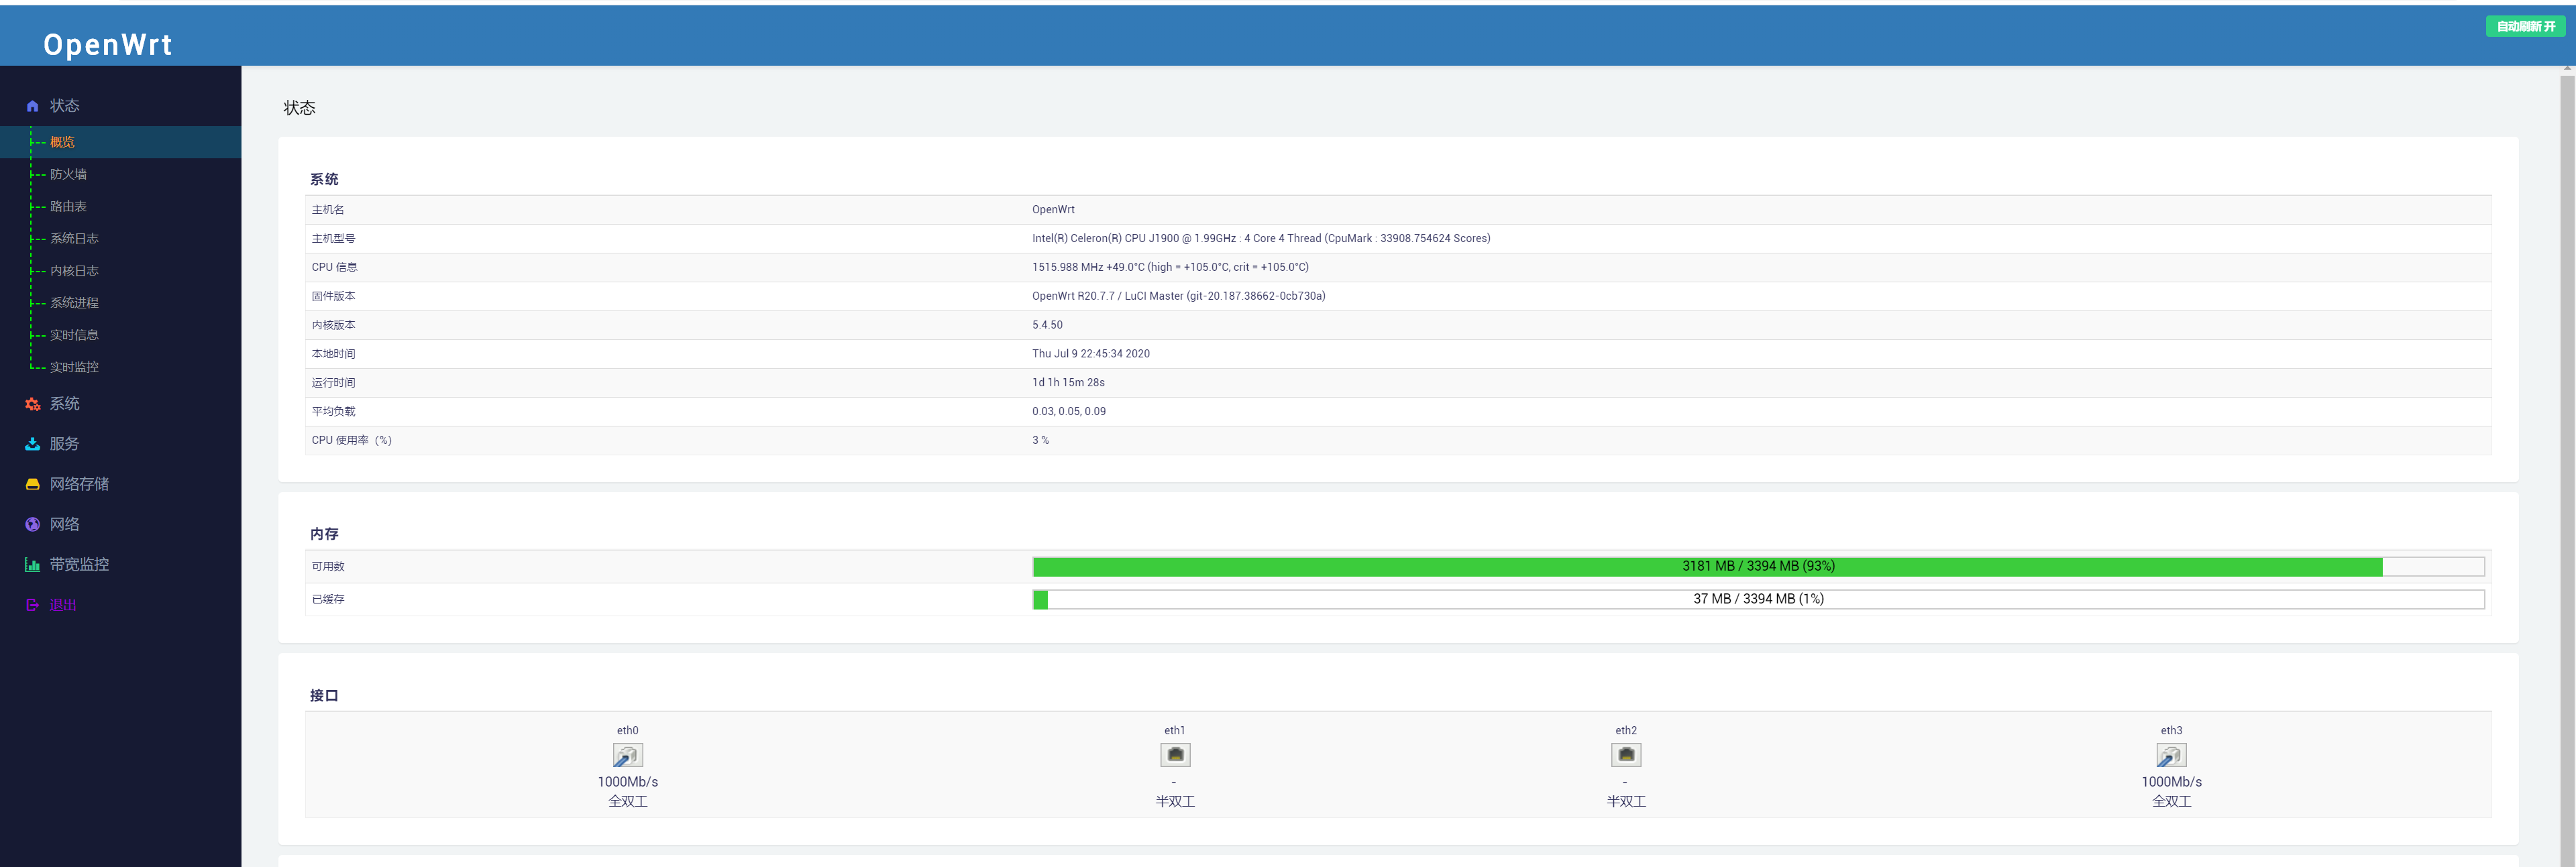The height and width of the screenshot is (867, 2576).
Task: Open the 系统日志 submenu item
Action: pyautogui.click(x=74, y=238)
